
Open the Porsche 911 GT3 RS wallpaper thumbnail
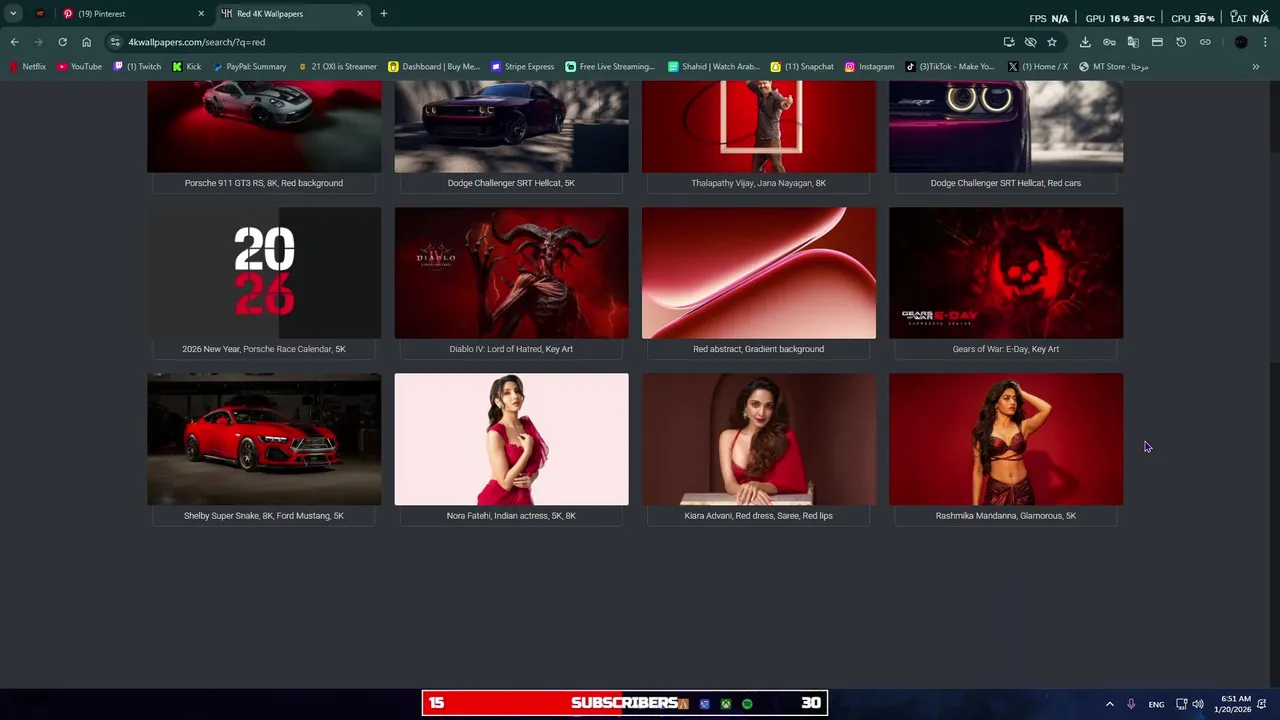[264, 126]
